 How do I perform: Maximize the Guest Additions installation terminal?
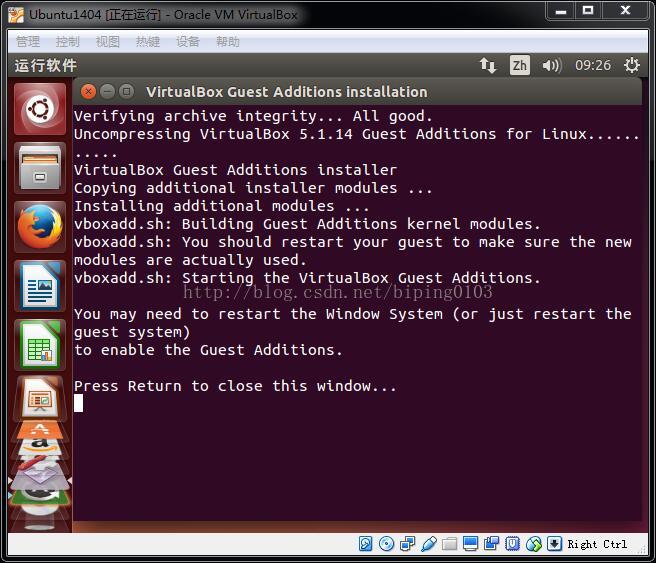click(126, 91)
